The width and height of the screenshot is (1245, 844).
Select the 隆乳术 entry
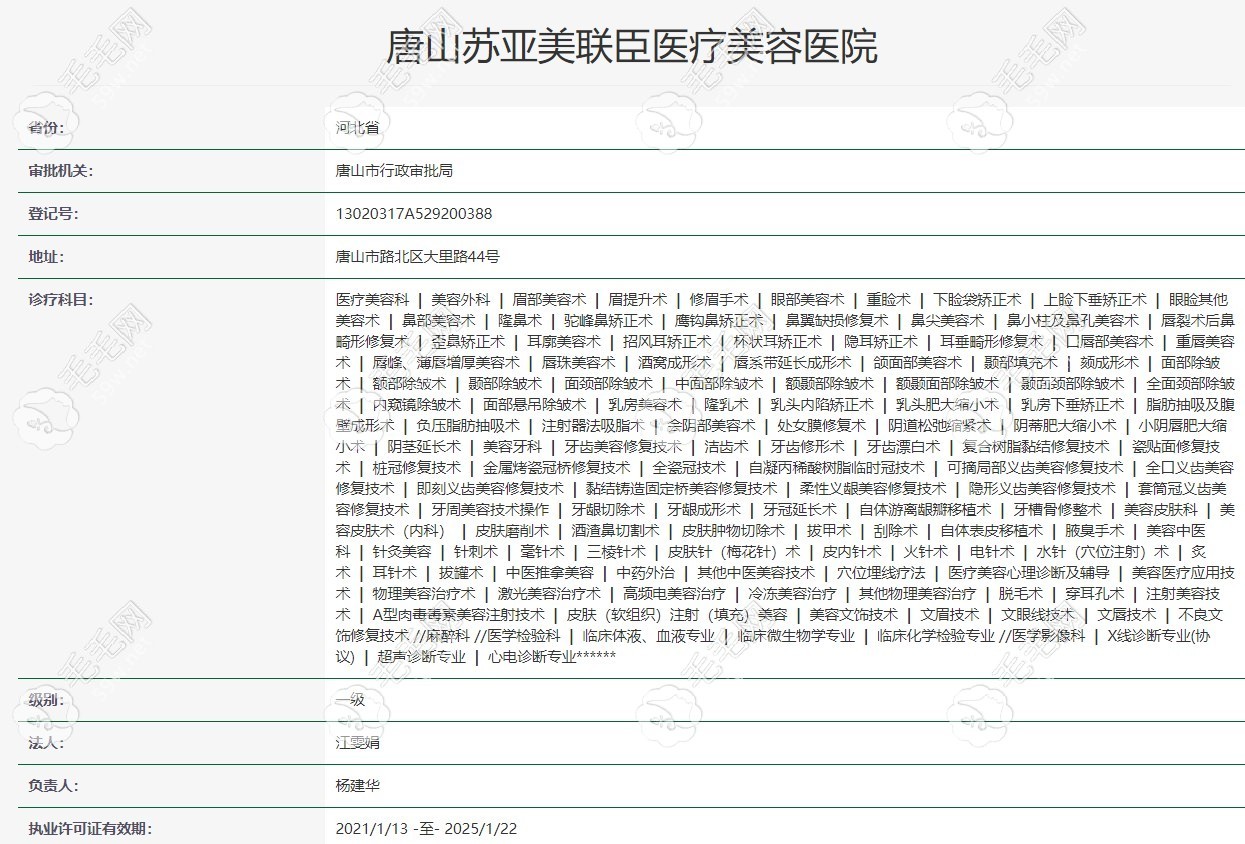[x=726, y=405]
